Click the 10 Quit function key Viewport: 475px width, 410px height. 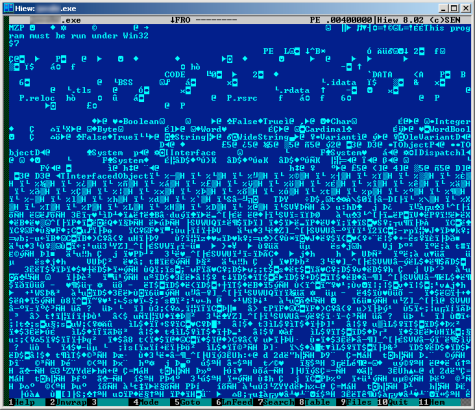coord(397,402)
